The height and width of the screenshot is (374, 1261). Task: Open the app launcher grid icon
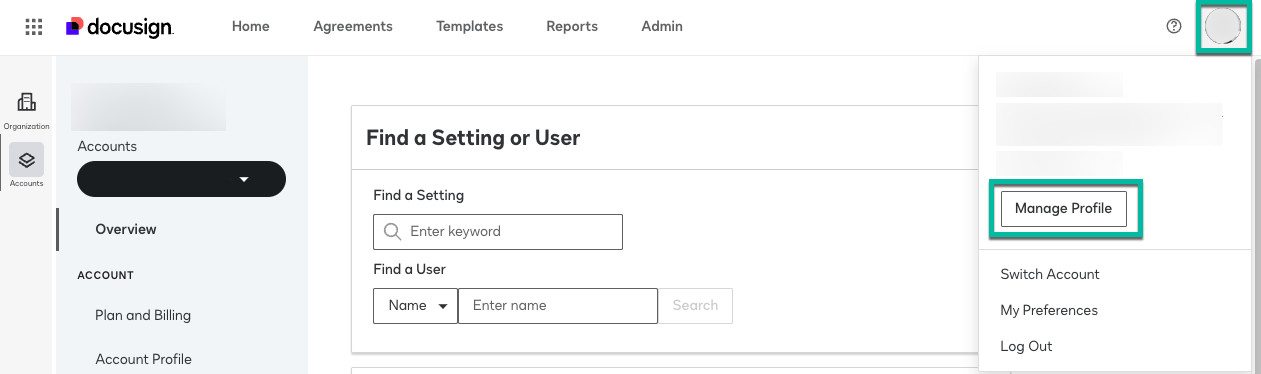pyautogui.click(x=33, y=27)
